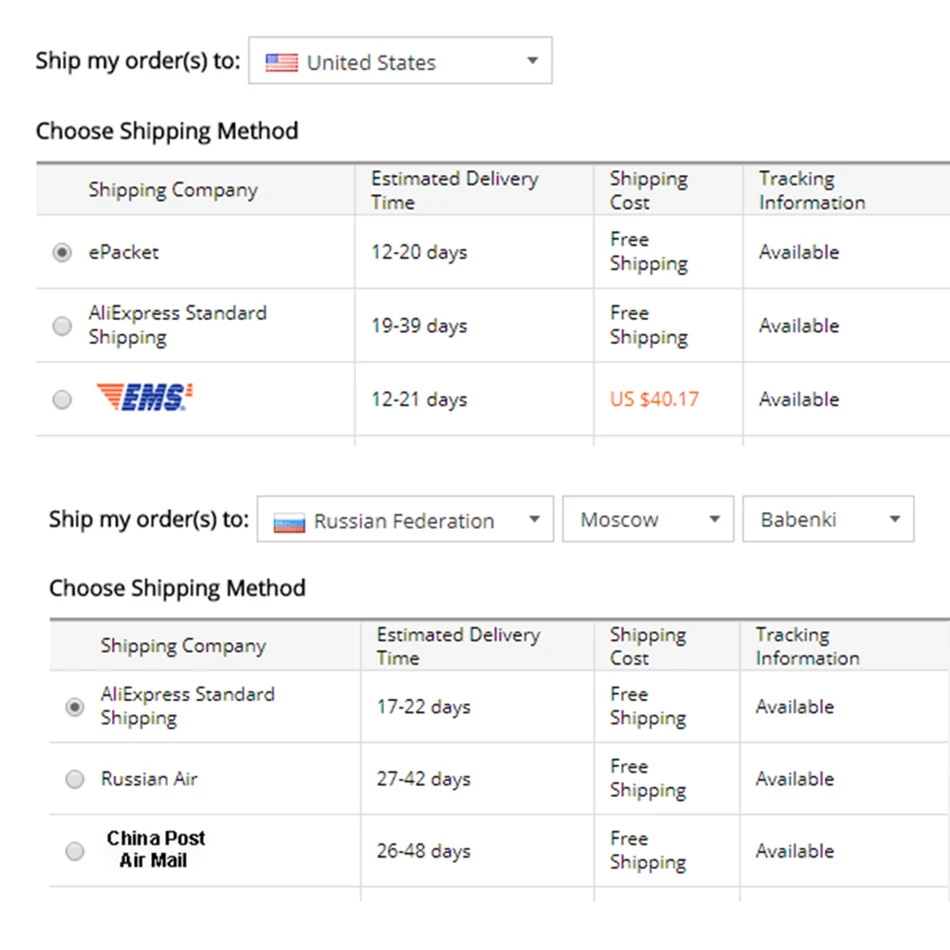The height and width of the screenshot is (950, 950).
Task: Choose AliExpress Standard Shipping for United States
Action: tap(62, 326)
